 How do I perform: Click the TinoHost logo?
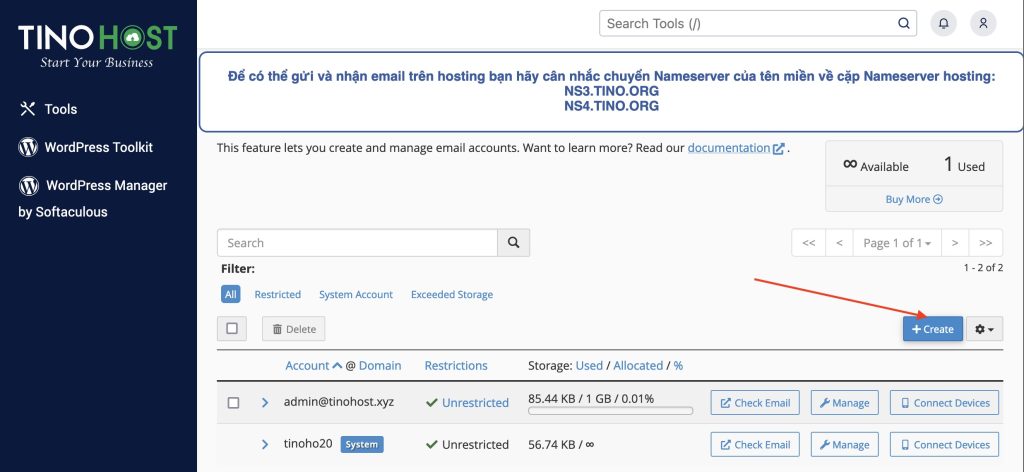(97, 46)
